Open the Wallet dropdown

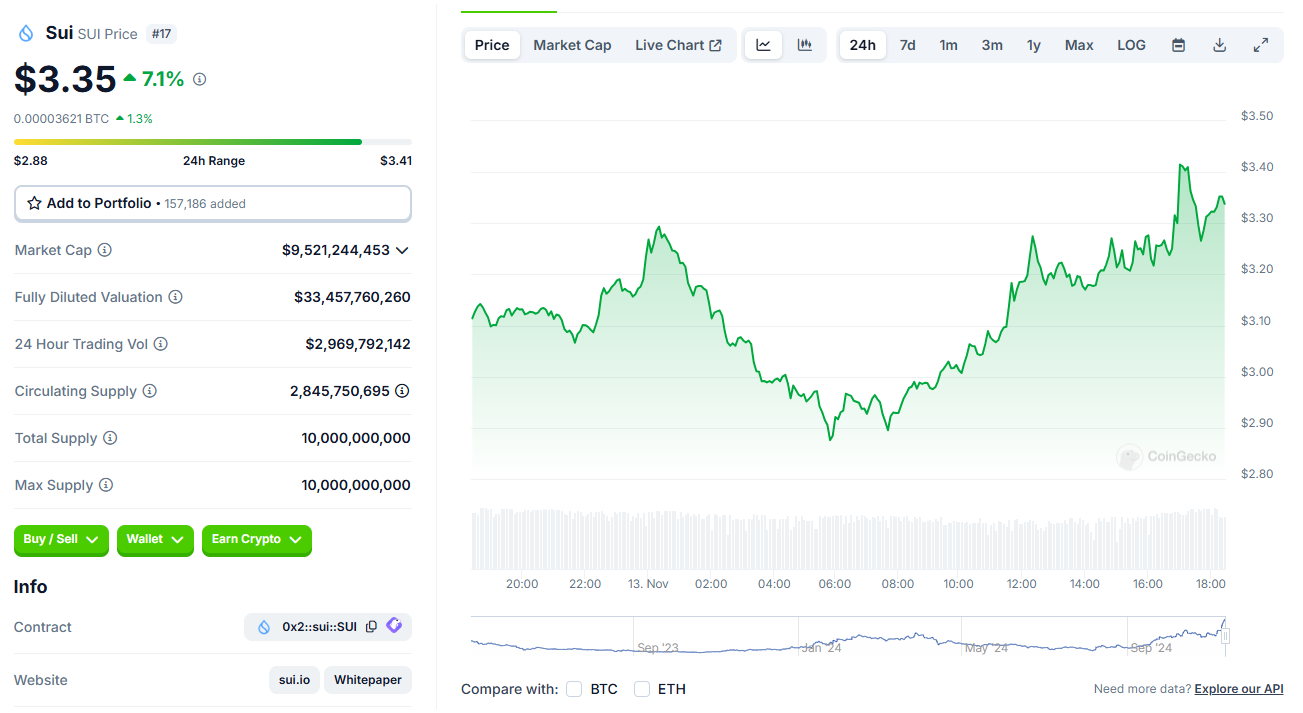coord(155,540)
